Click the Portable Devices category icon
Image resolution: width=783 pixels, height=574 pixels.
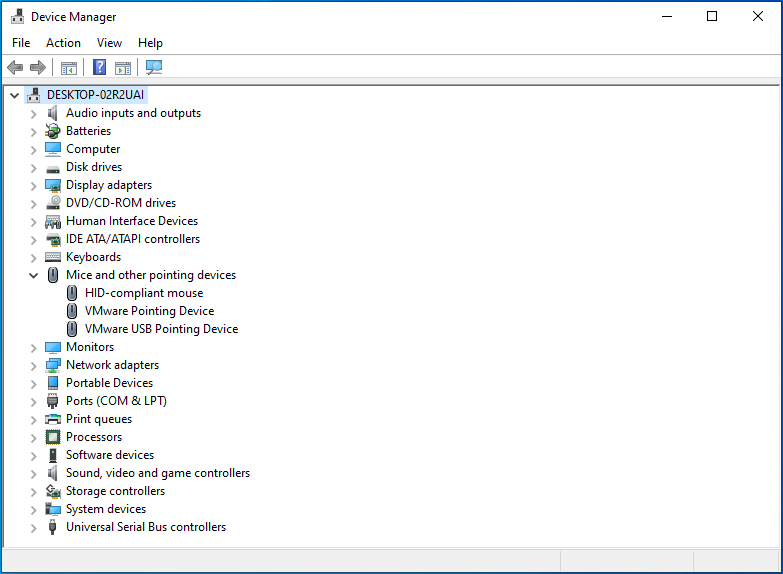(52, 383)
